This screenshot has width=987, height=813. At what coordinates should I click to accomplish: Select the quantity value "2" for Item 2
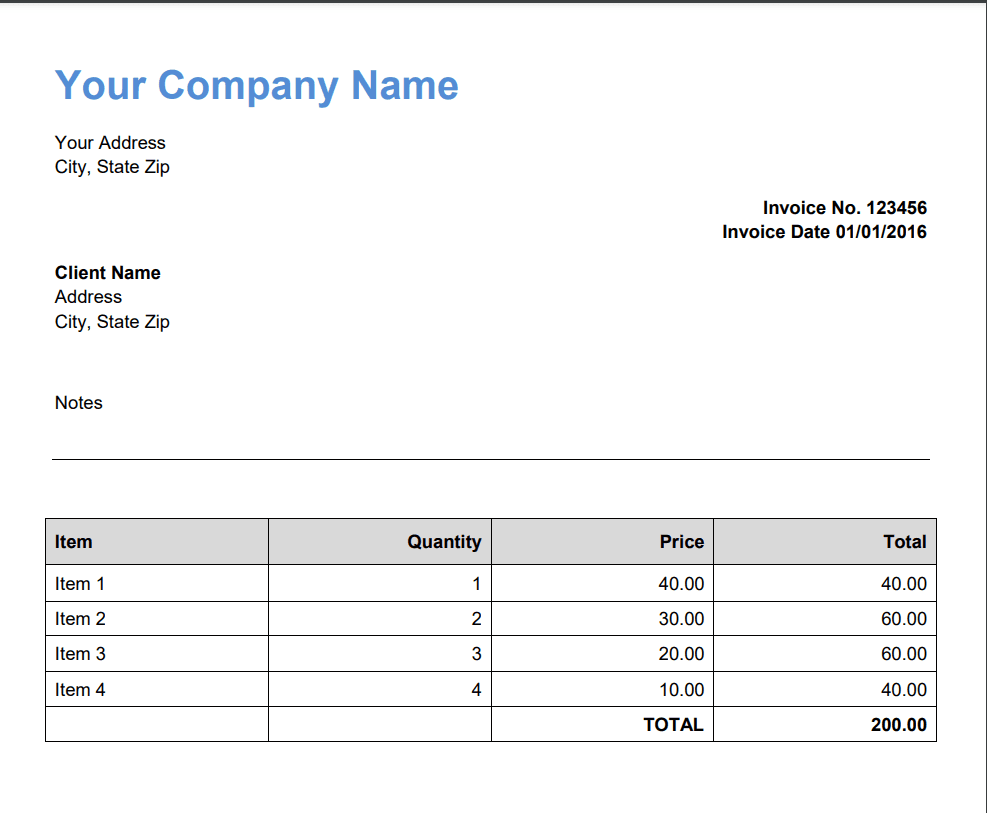coord(476,618)
